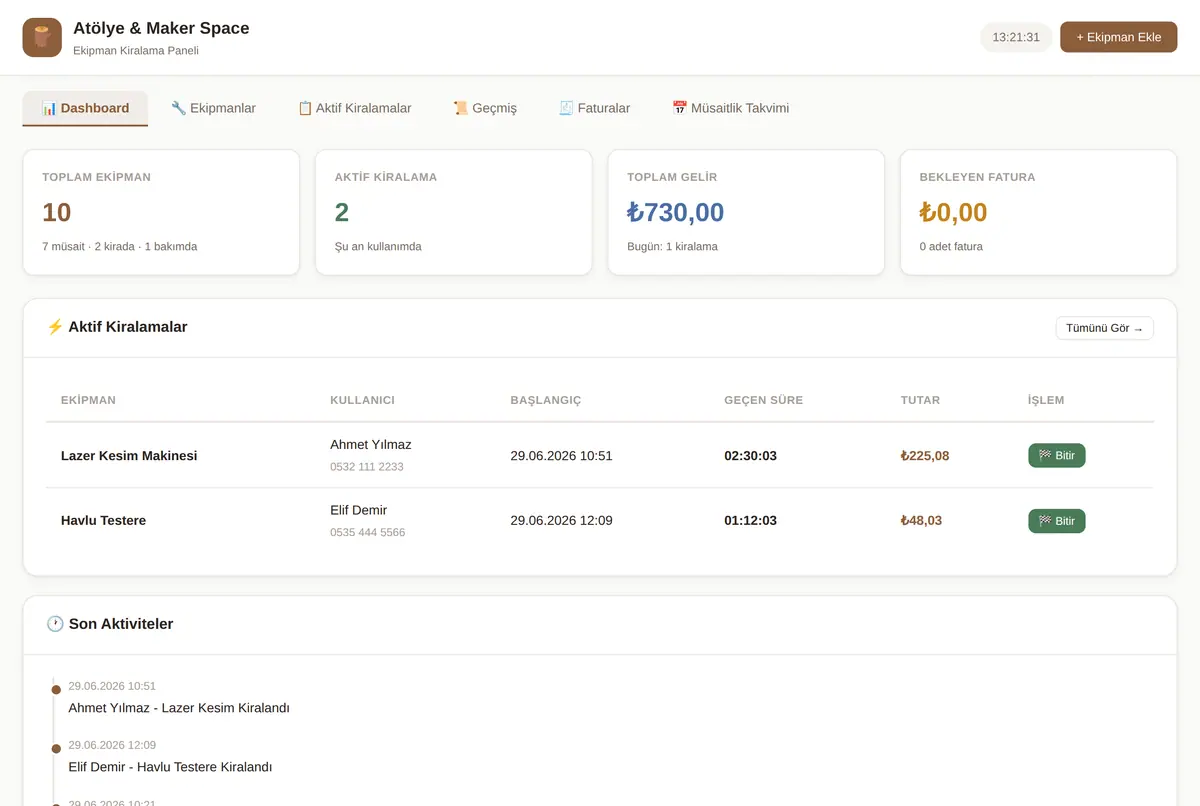Image resolution: width=1200 pixels, height=806 pixels.
Task: Click the user name Elif Demir in the table
Action: click(x=358, y=510)
